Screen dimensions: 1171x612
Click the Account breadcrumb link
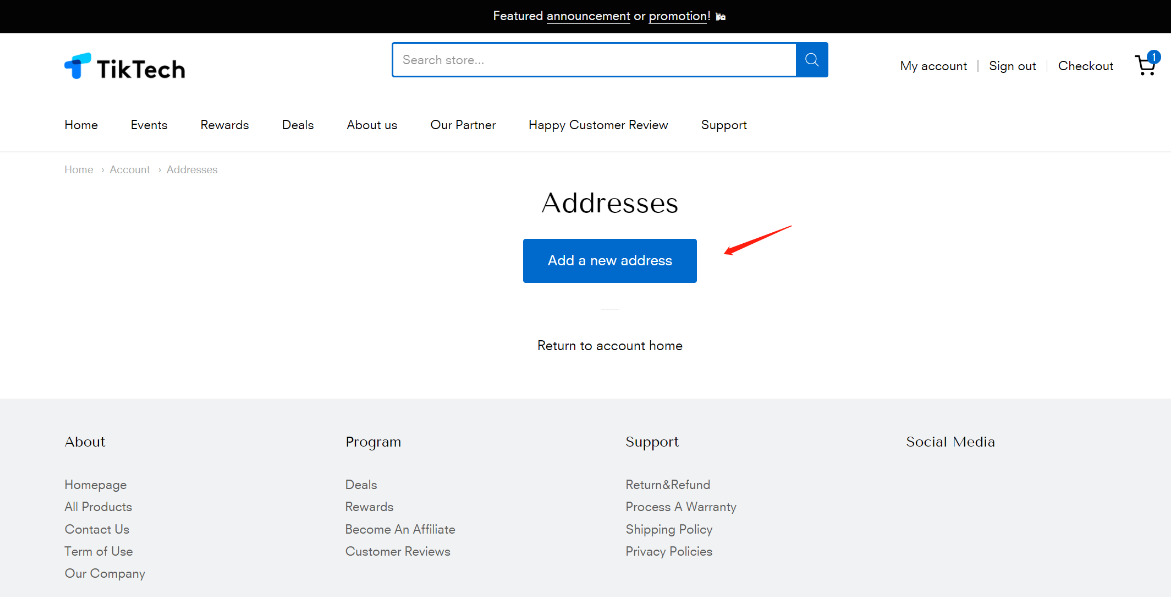click(x=130, y=170)
